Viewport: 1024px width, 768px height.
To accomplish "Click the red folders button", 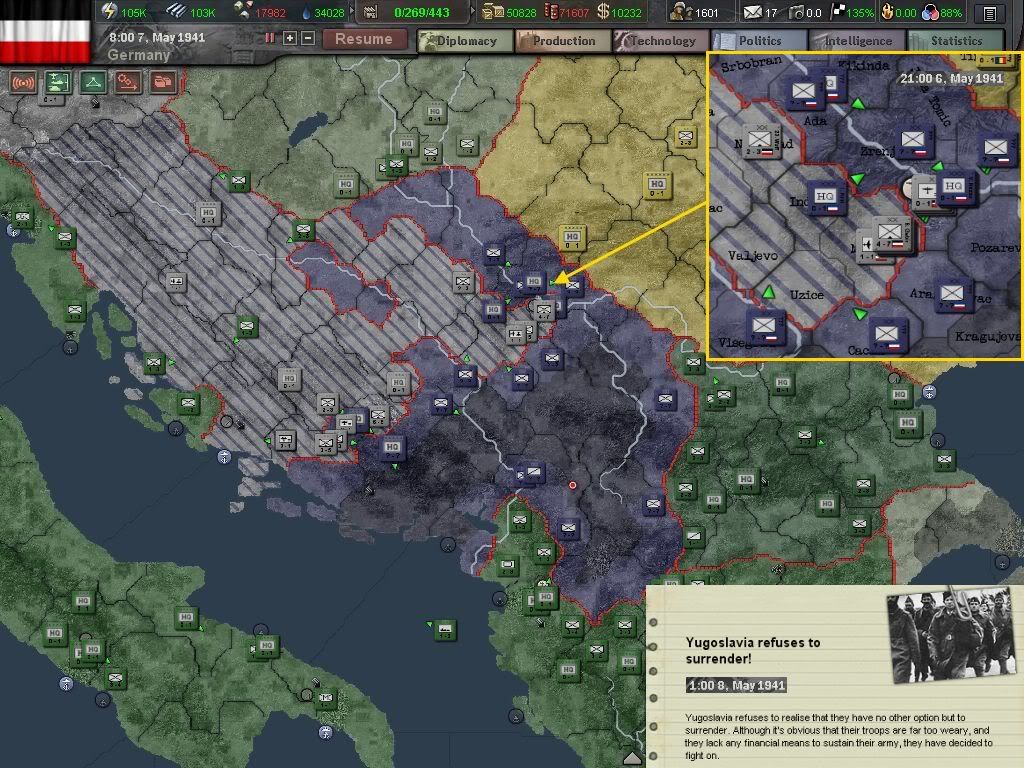I will click(x=163, y=83).
